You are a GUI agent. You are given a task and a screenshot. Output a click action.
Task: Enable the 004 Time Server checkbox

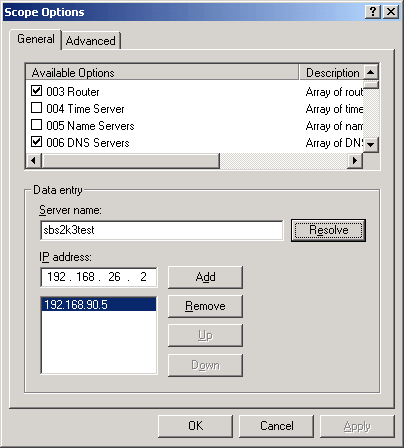[x=36, y=108]
